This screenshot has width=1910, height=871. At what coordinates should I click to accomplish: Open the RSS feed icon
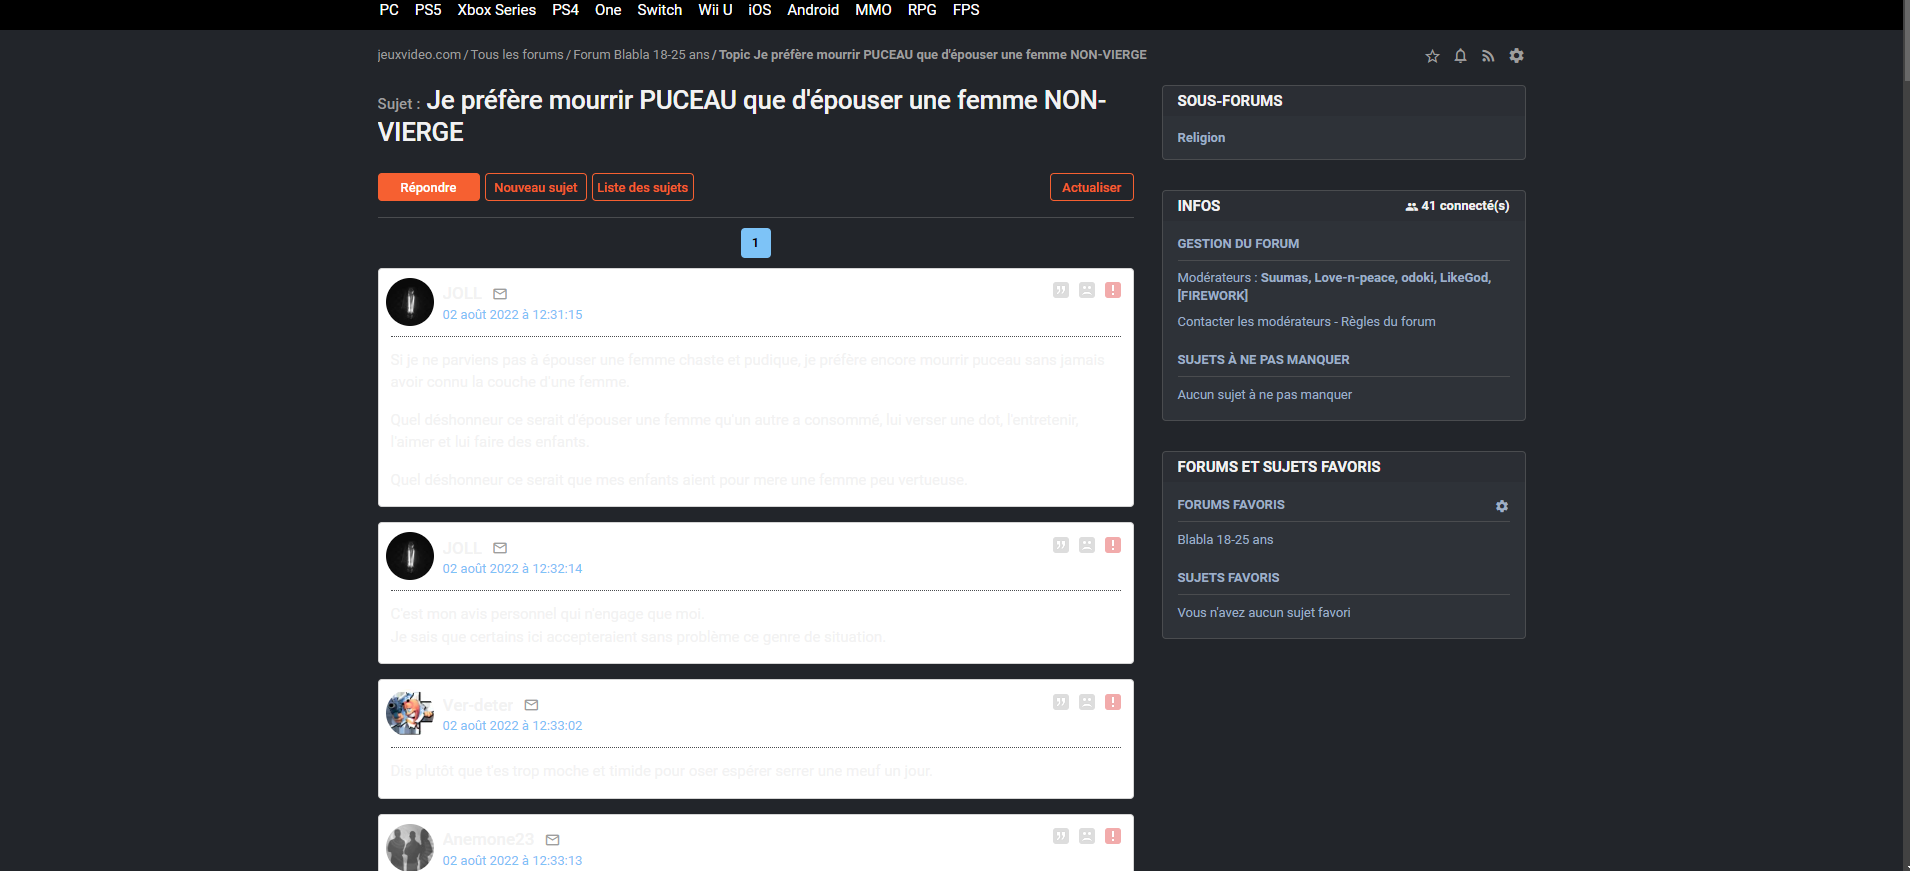tap(1488, 56)
